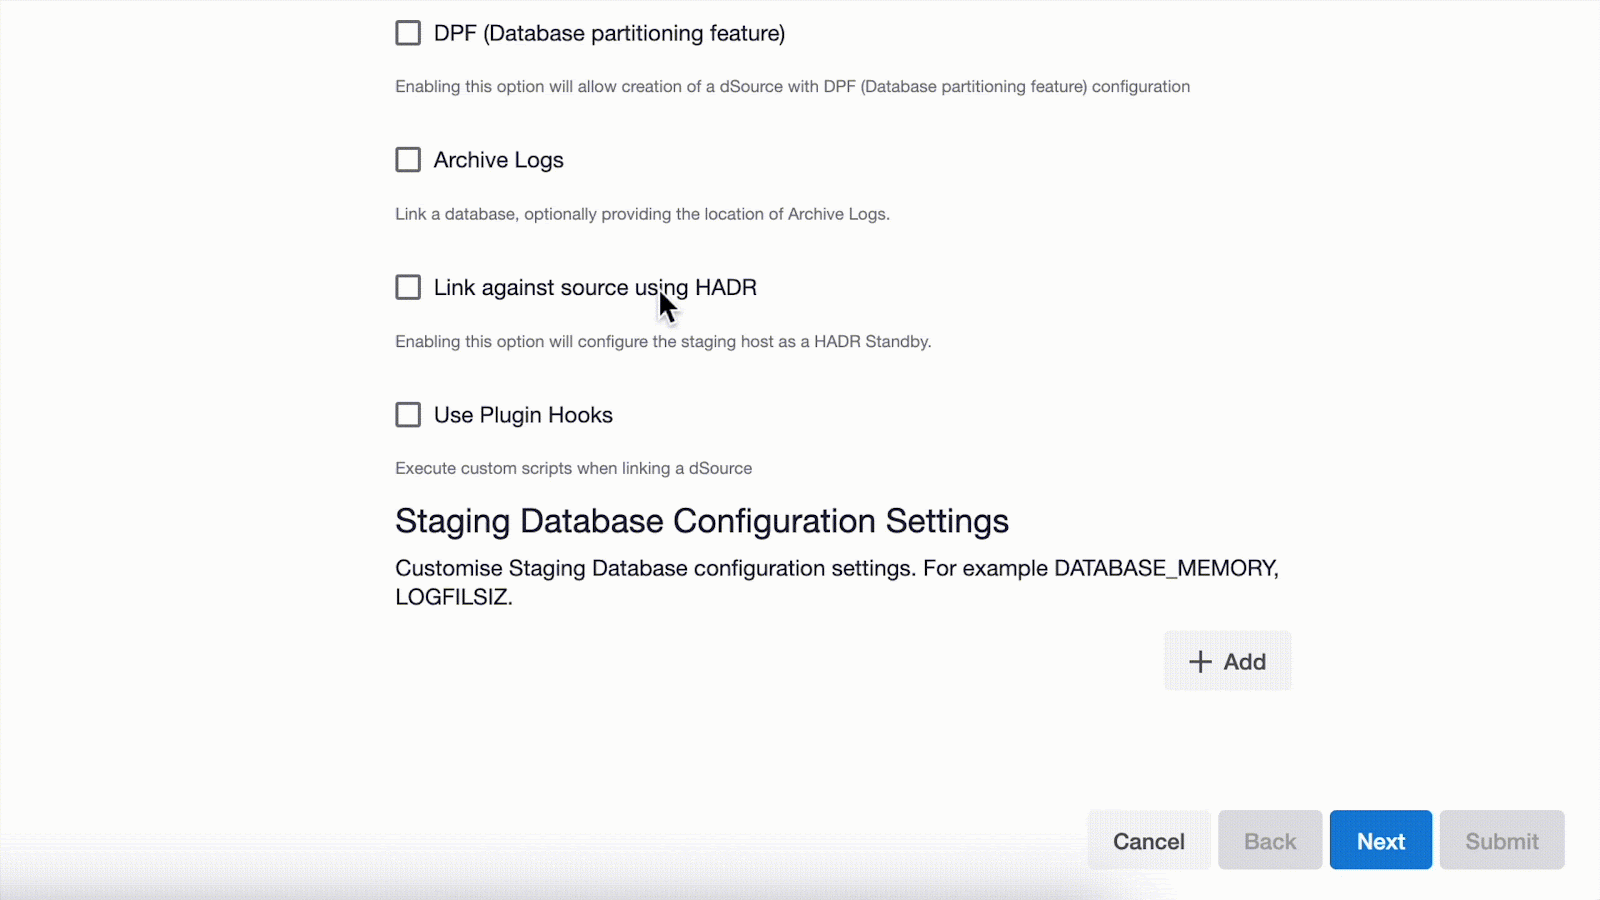This screenshot has width=1600, height=900.
Task: Click the DPF configuration description text
Action: point(792,87)
